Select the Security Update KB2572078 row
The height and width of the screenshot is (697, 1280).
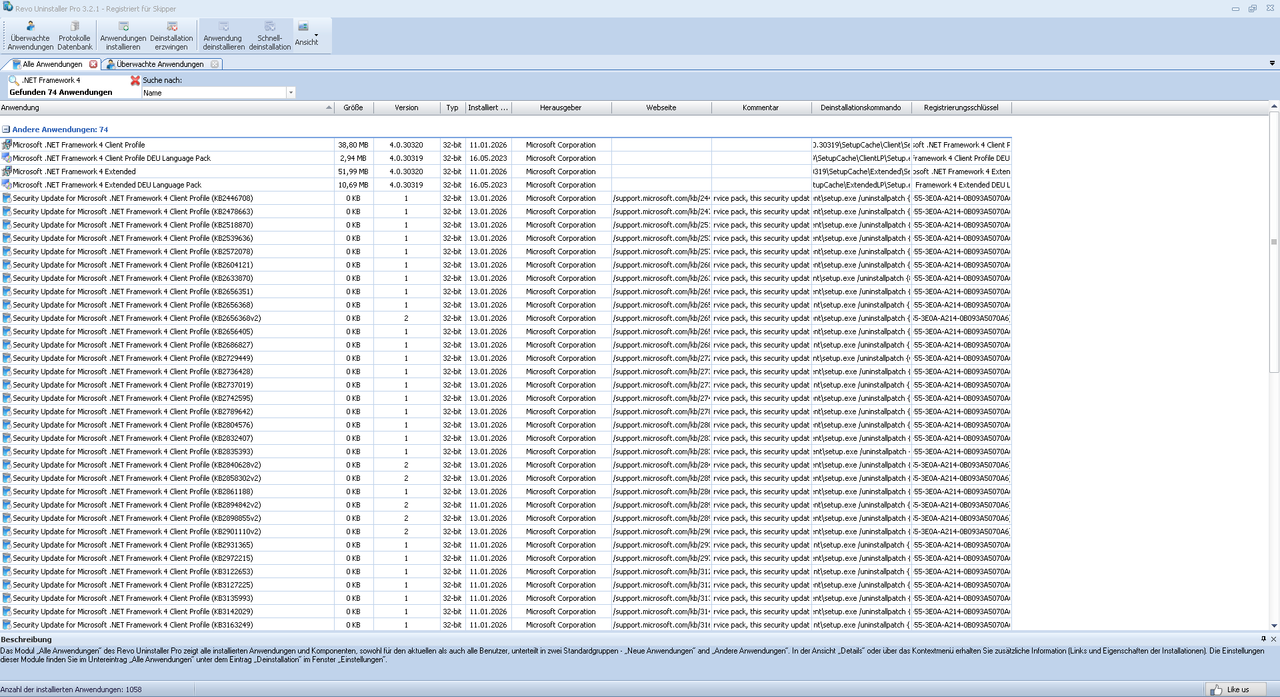click(x=506, y=252)
